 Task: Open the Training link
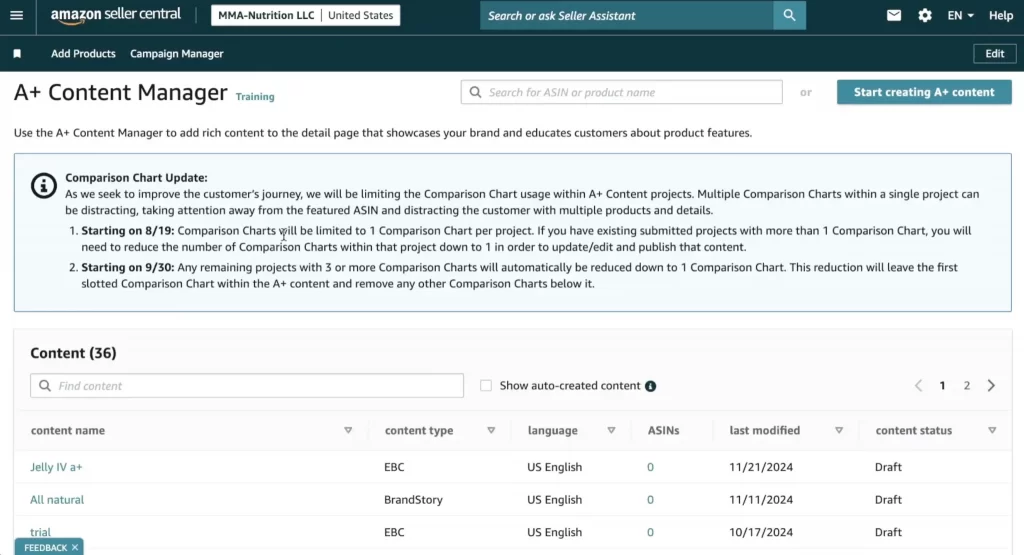click(255, 97)
